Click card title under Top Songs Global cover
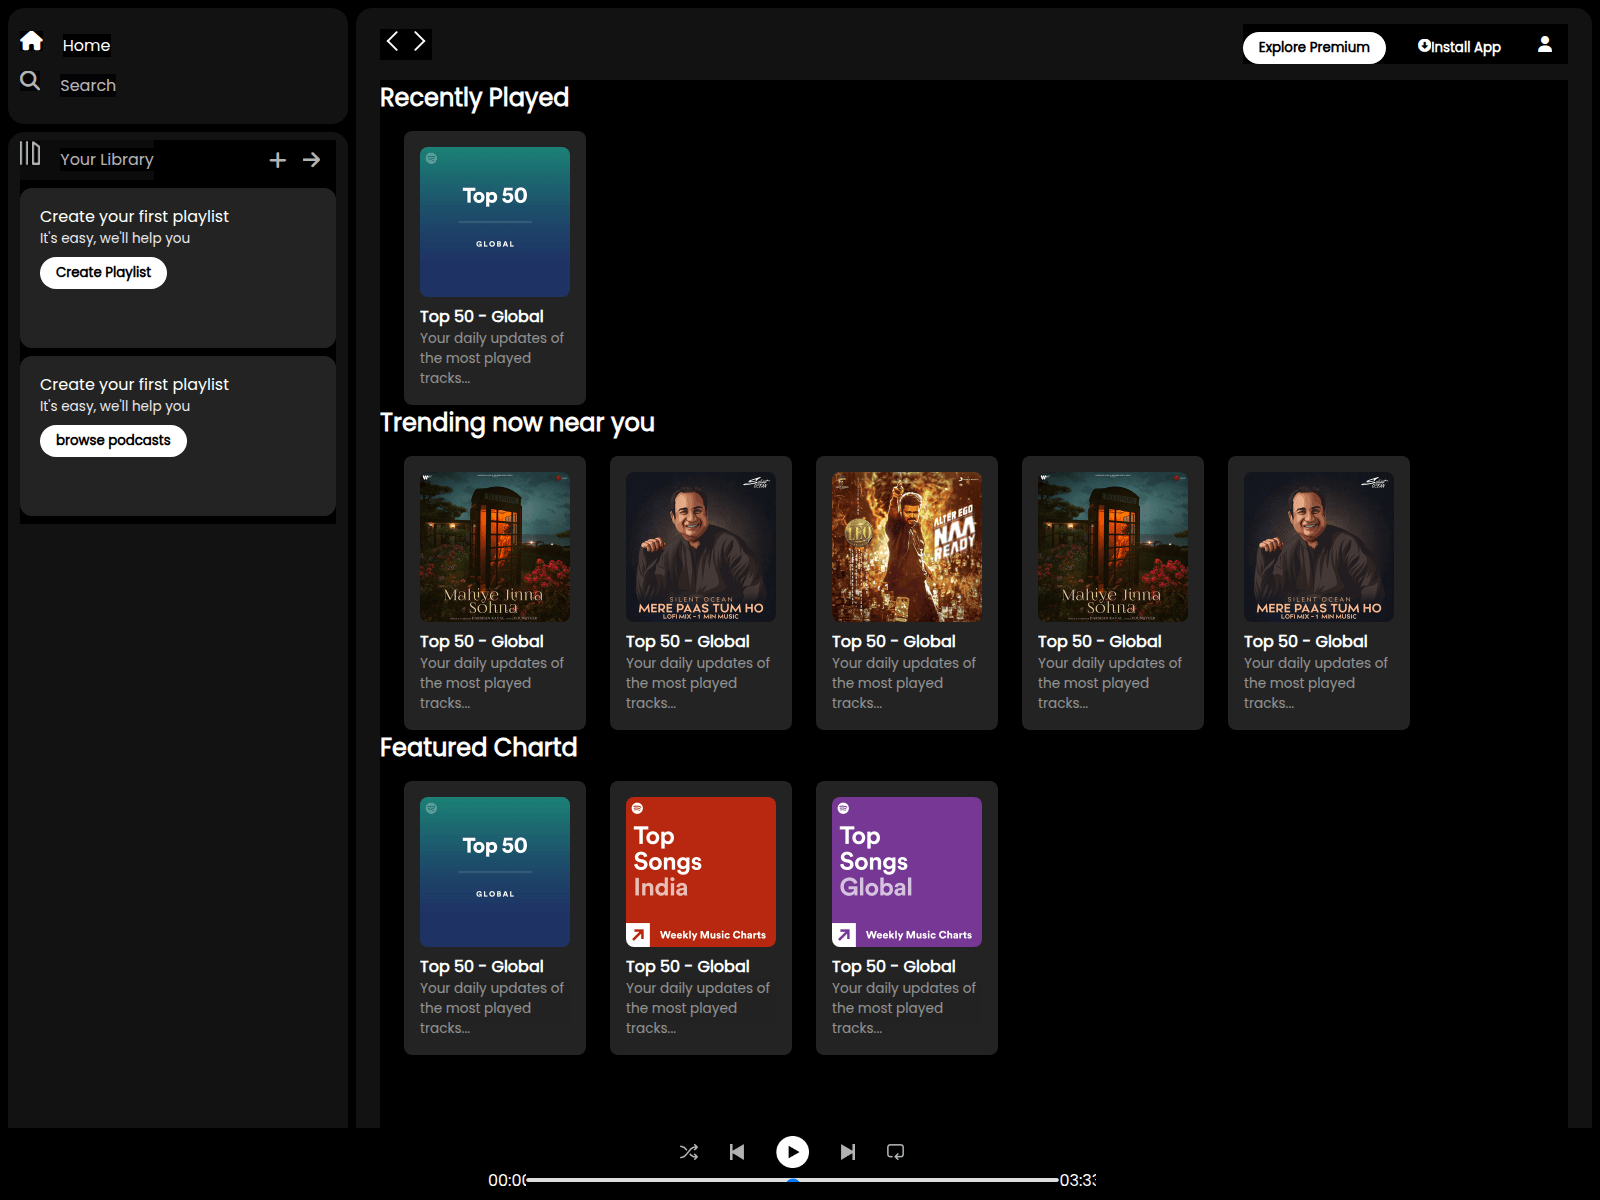Viewport: 1600px width, 1200px height. click(x=894, y=966)
